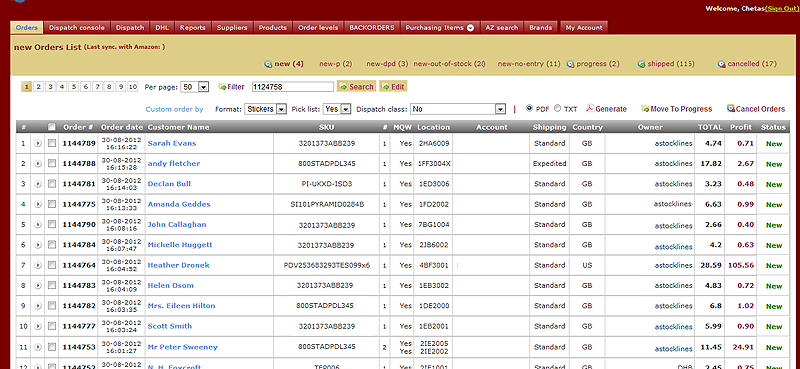Go to page 5 of orders
This screenshot has width=800, height=369.
[x=74, y=87]
